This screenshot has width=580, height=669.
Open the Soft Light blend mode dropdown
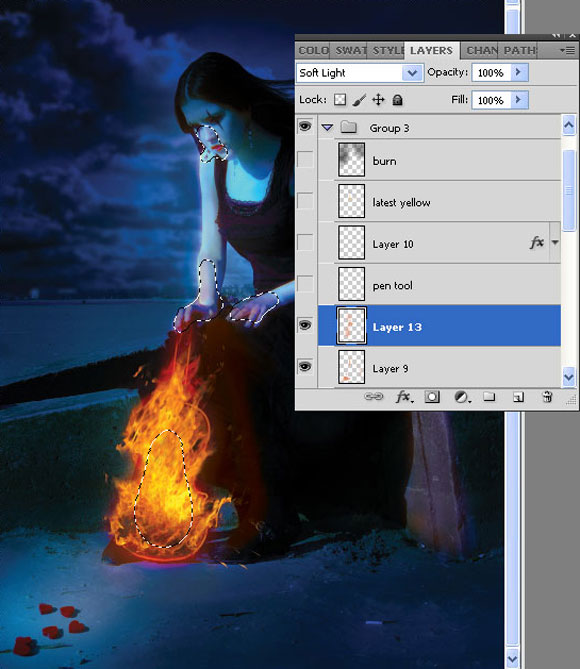[x=360, y=73]
